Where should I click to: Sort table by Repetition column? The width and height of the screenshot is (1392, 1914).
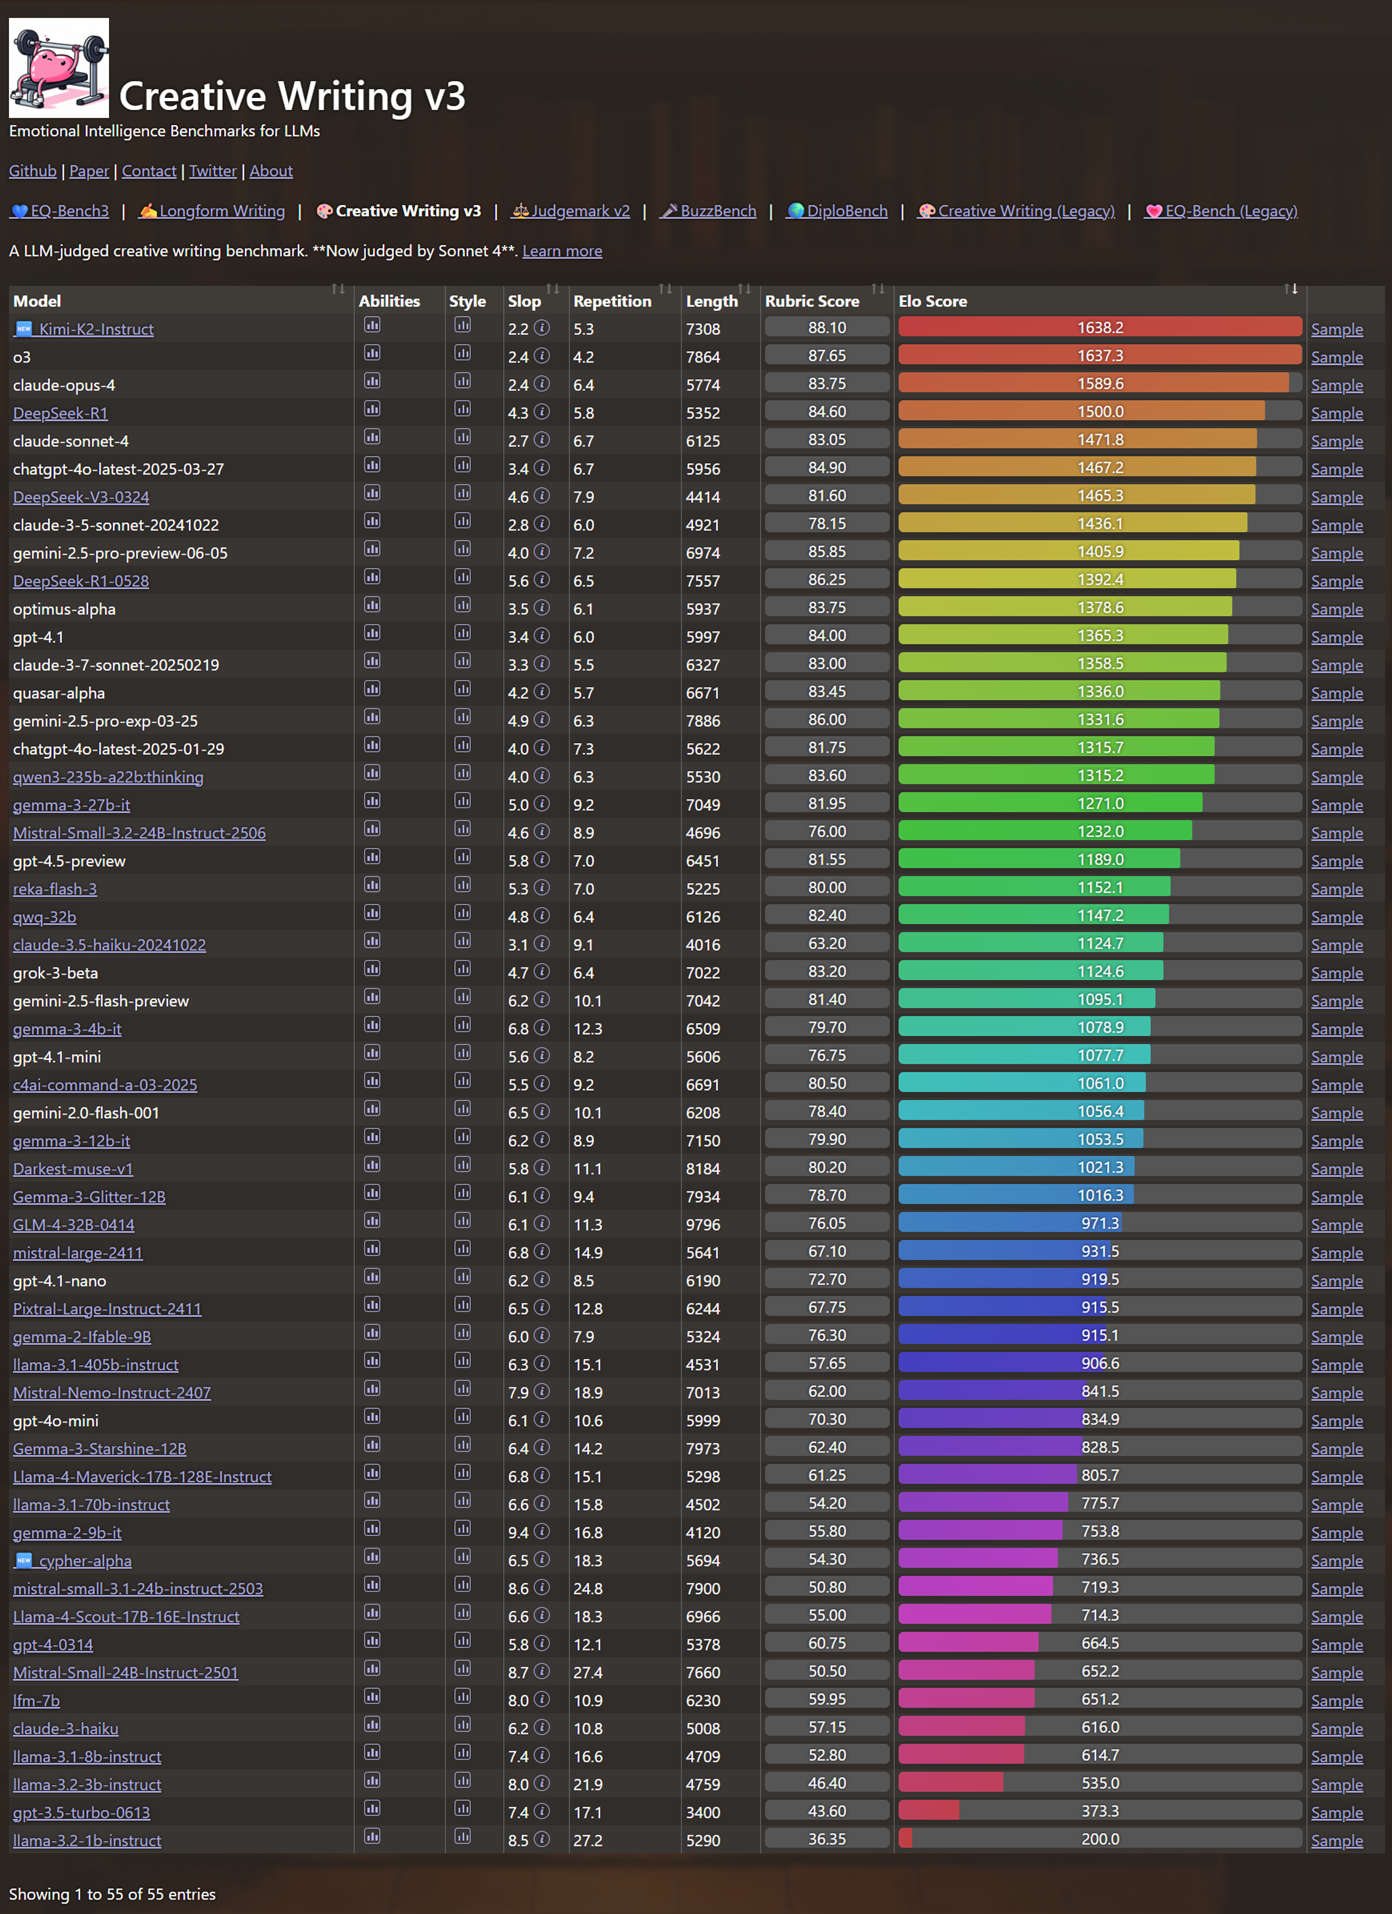tap(623, 300)
